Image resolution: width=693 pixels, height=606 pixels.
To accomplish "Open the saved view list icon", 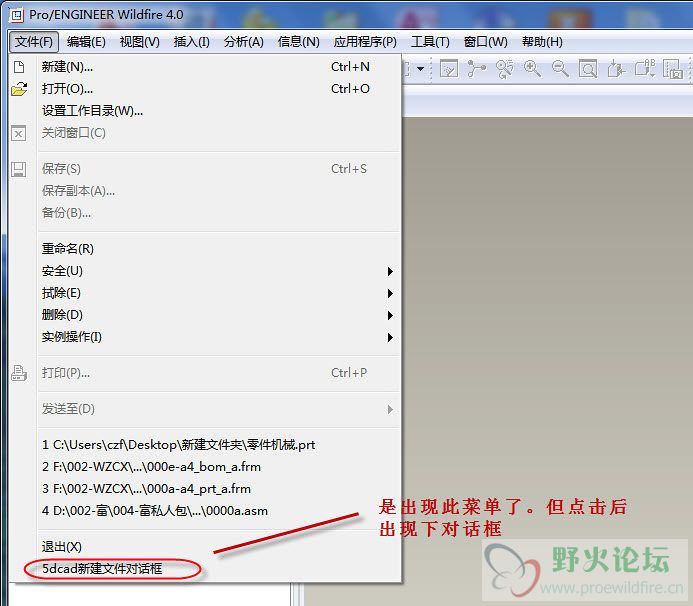I will click(644, 69).
